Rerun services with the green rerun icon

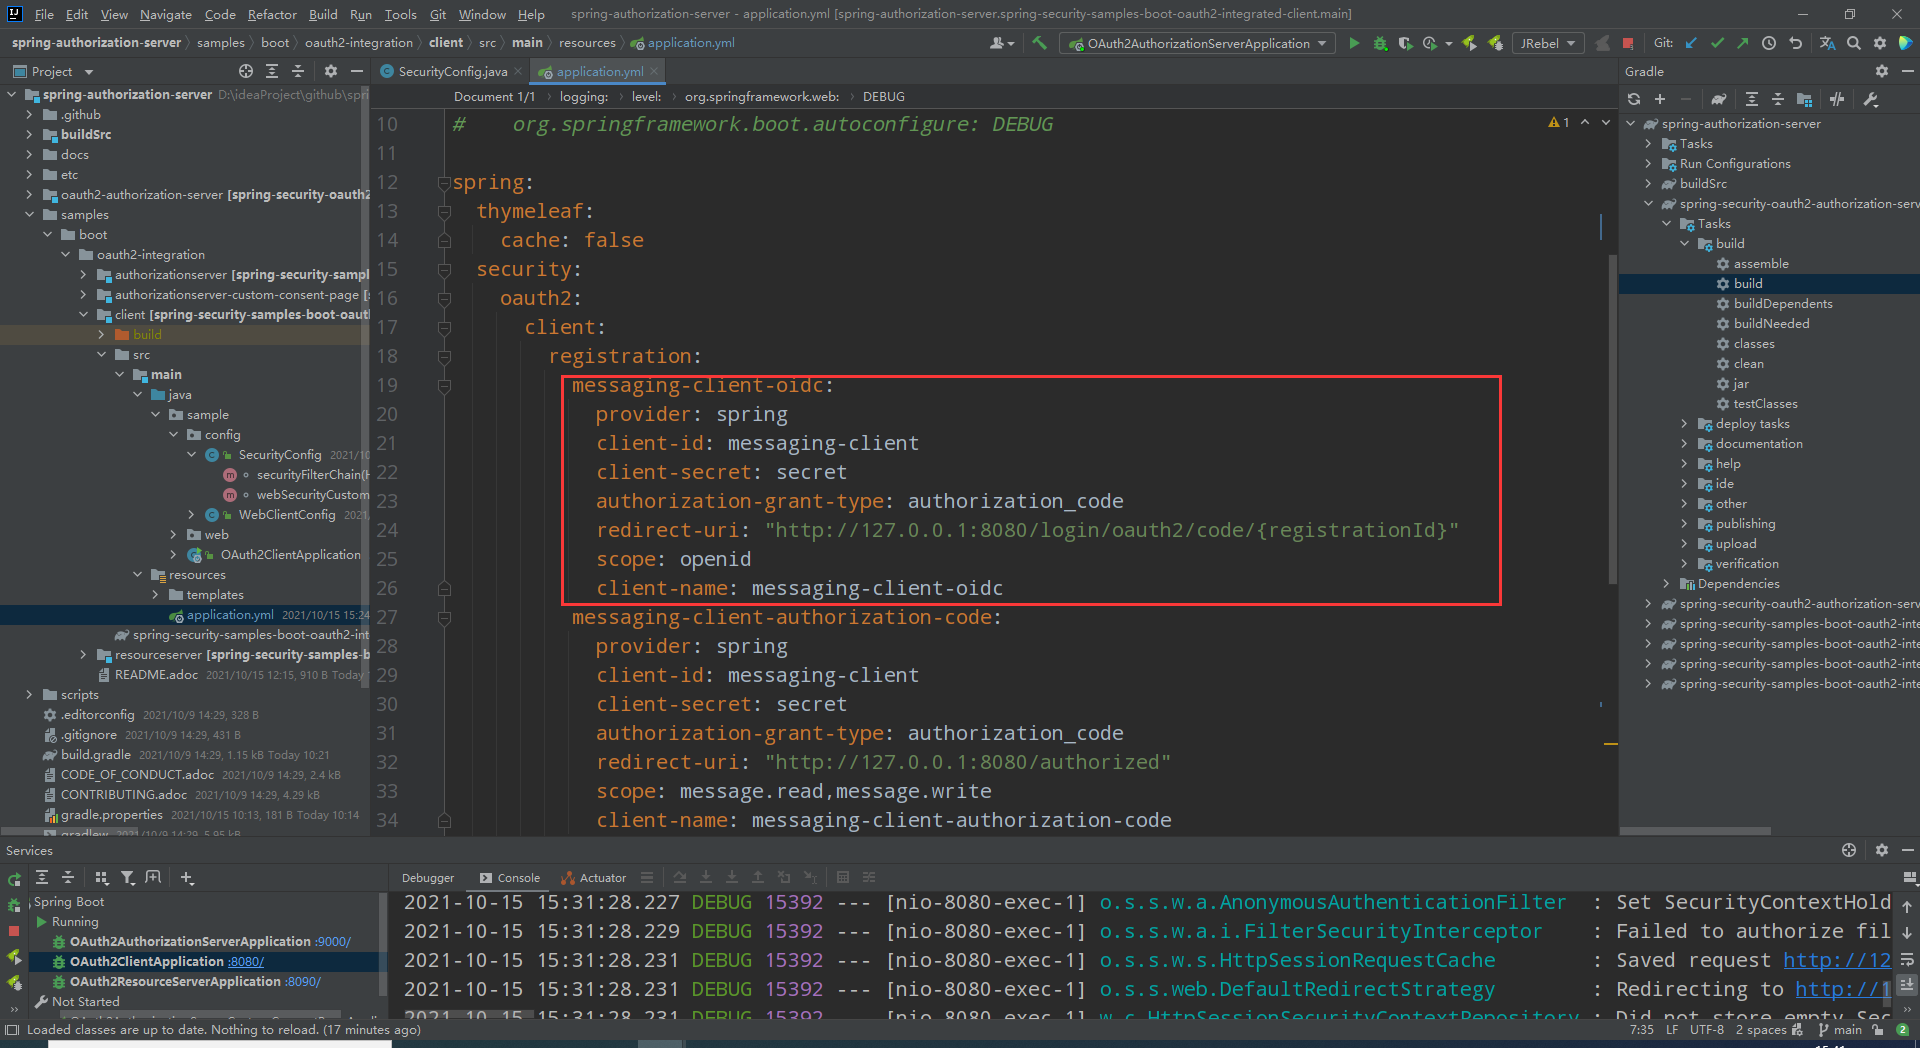14,879
